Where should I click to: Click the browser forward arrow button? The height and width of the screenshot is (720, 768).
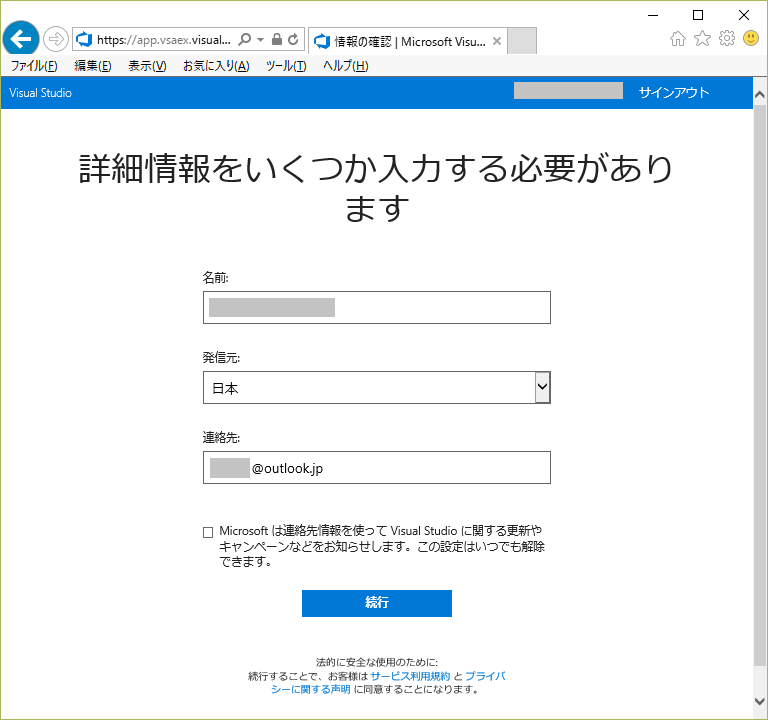pyautogui.click(x=55, y=39)
